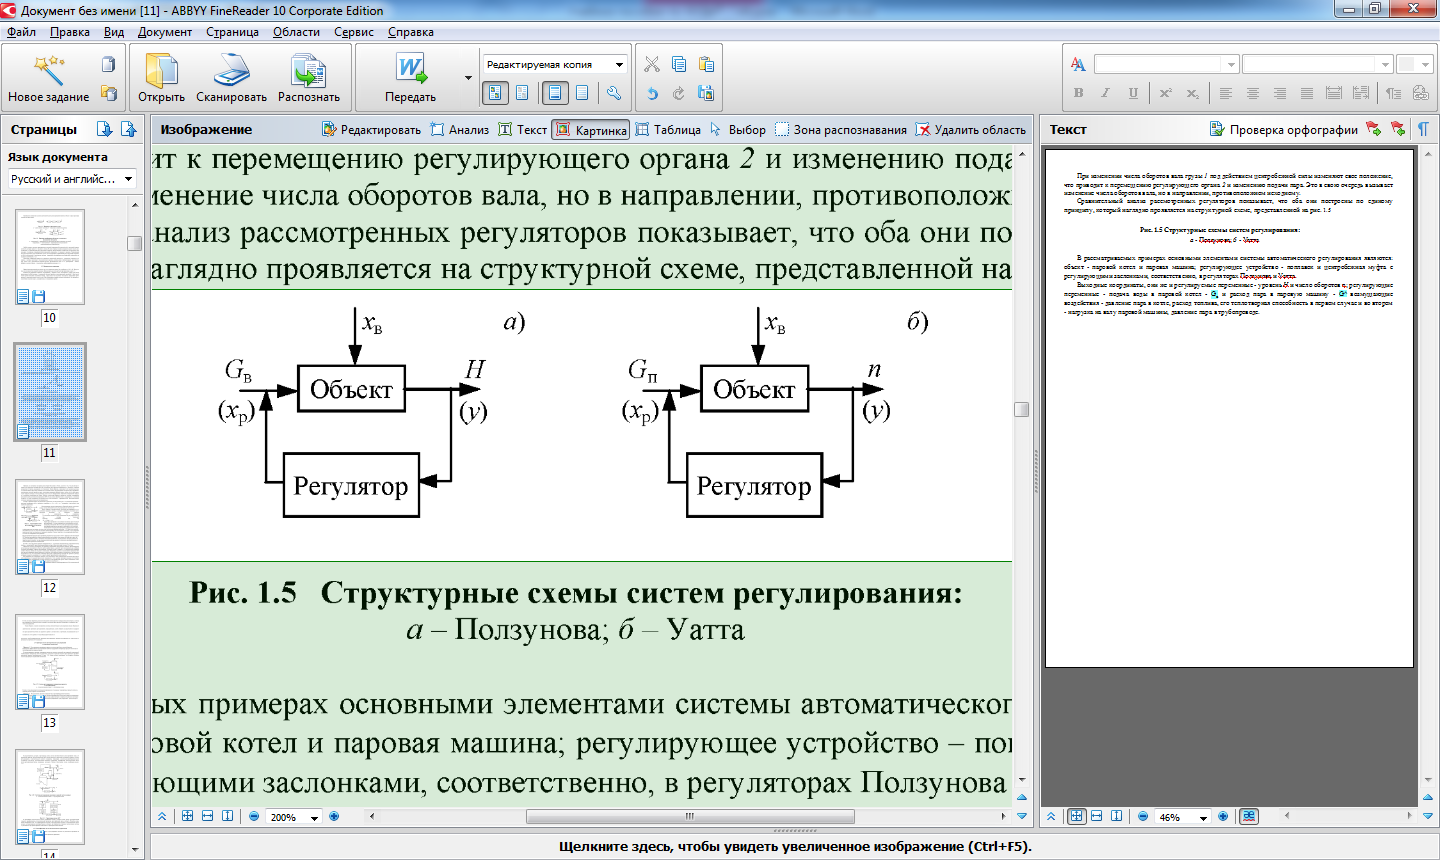Screen dimensions: 1440x860
Task: Select the Выбор pointer tool
Action: coord(737,129)
